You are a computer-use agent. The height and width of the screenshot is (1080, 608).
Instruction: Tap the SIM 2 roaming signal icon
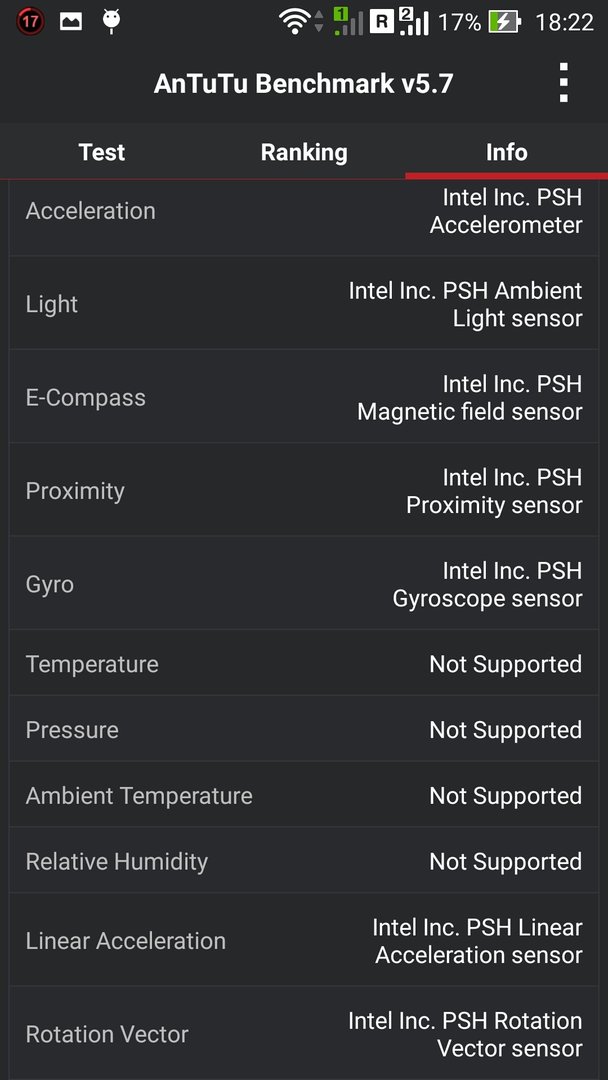point(399,21)
